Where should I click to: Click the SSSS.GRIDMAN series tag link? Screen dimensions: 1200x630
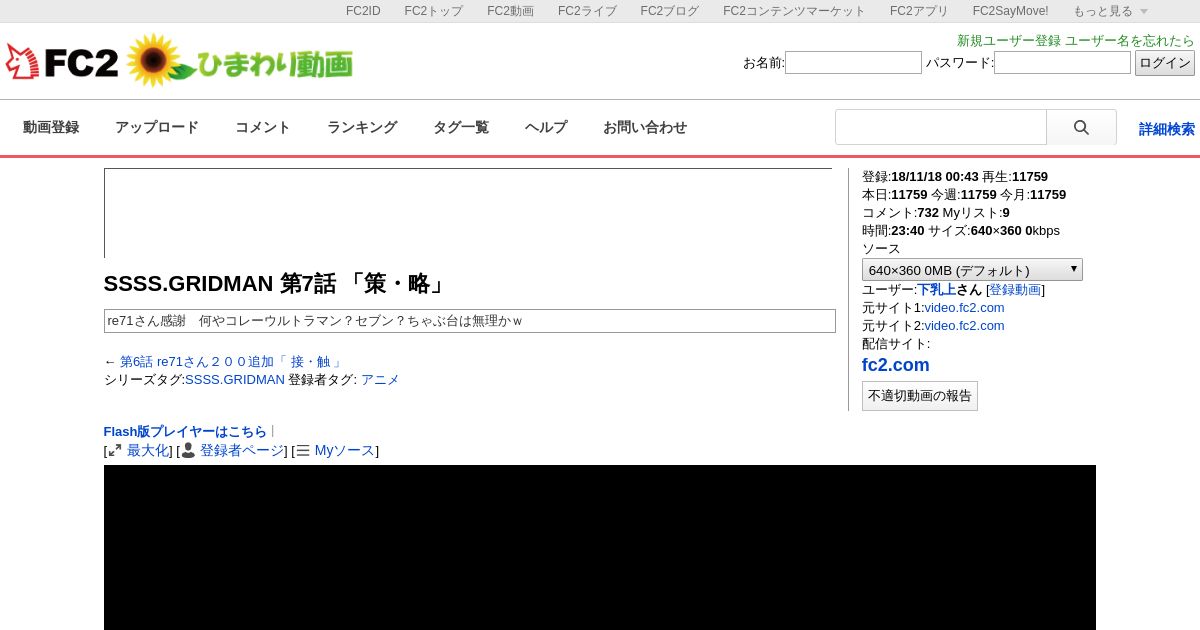(x=235, y=380)
